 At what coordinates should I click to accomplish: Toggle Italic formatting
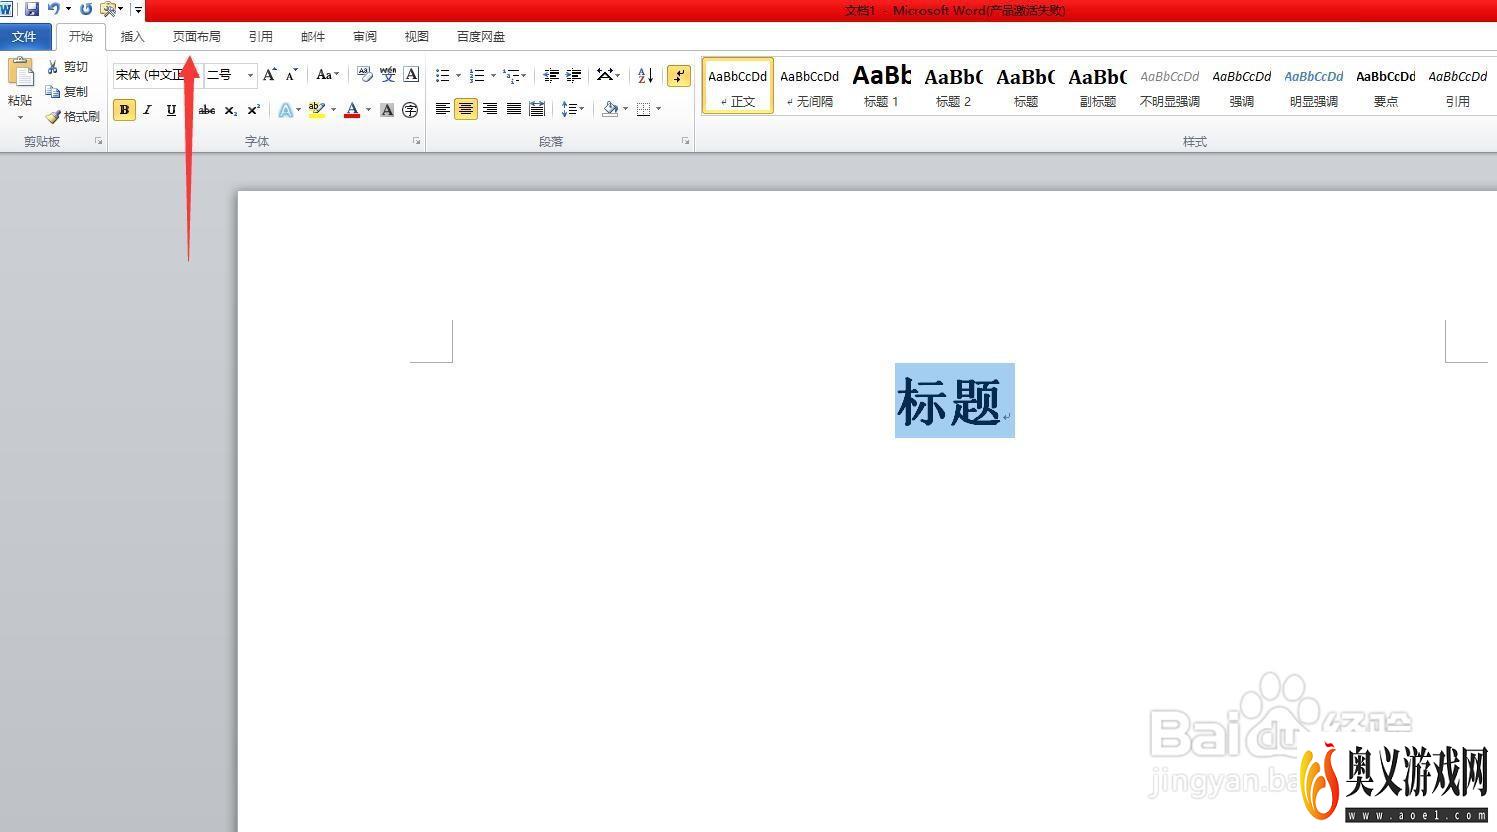pos(147,110)
